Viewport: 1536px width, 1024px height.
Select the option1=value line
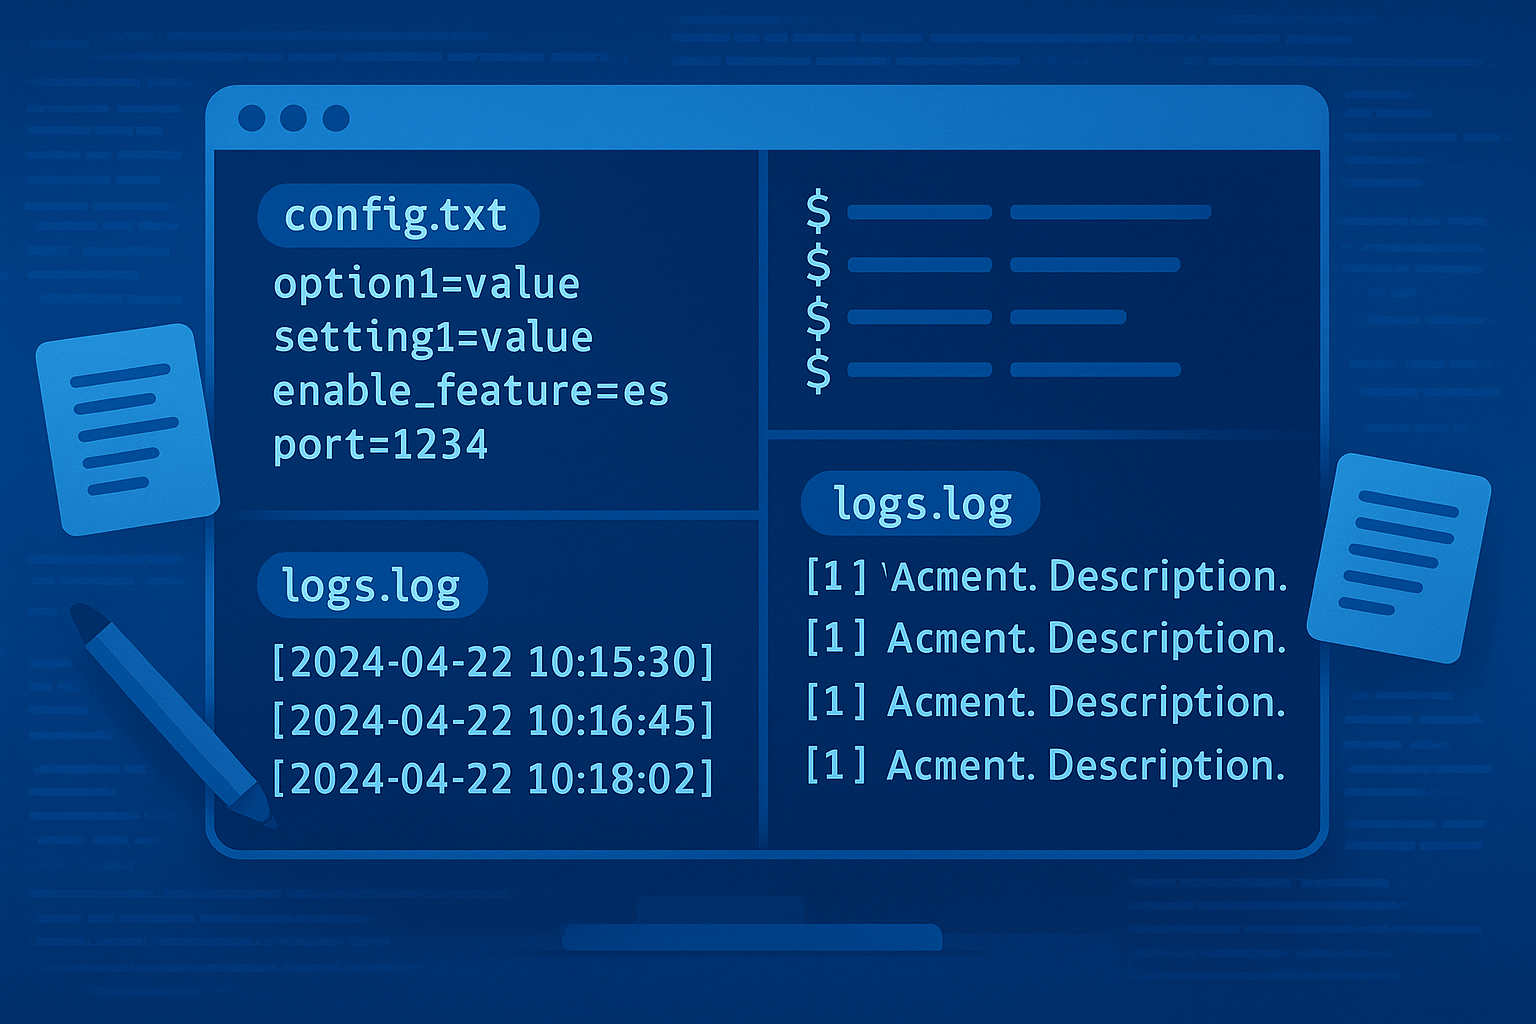pos(426,285)
